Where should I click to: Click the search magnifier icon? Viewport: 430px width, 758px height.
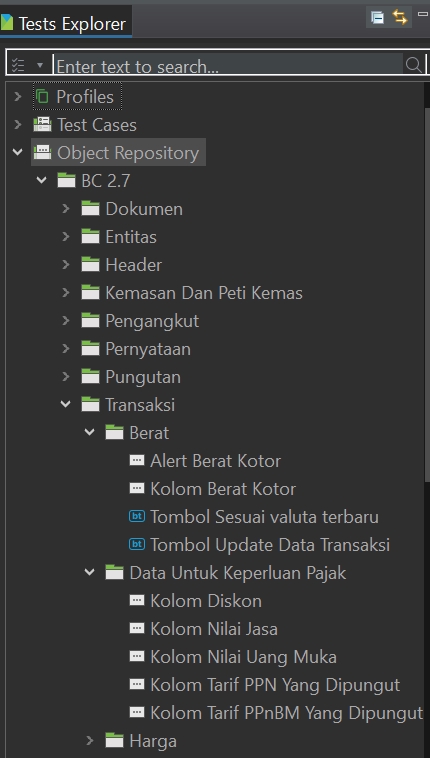click(x=414, y=64)
